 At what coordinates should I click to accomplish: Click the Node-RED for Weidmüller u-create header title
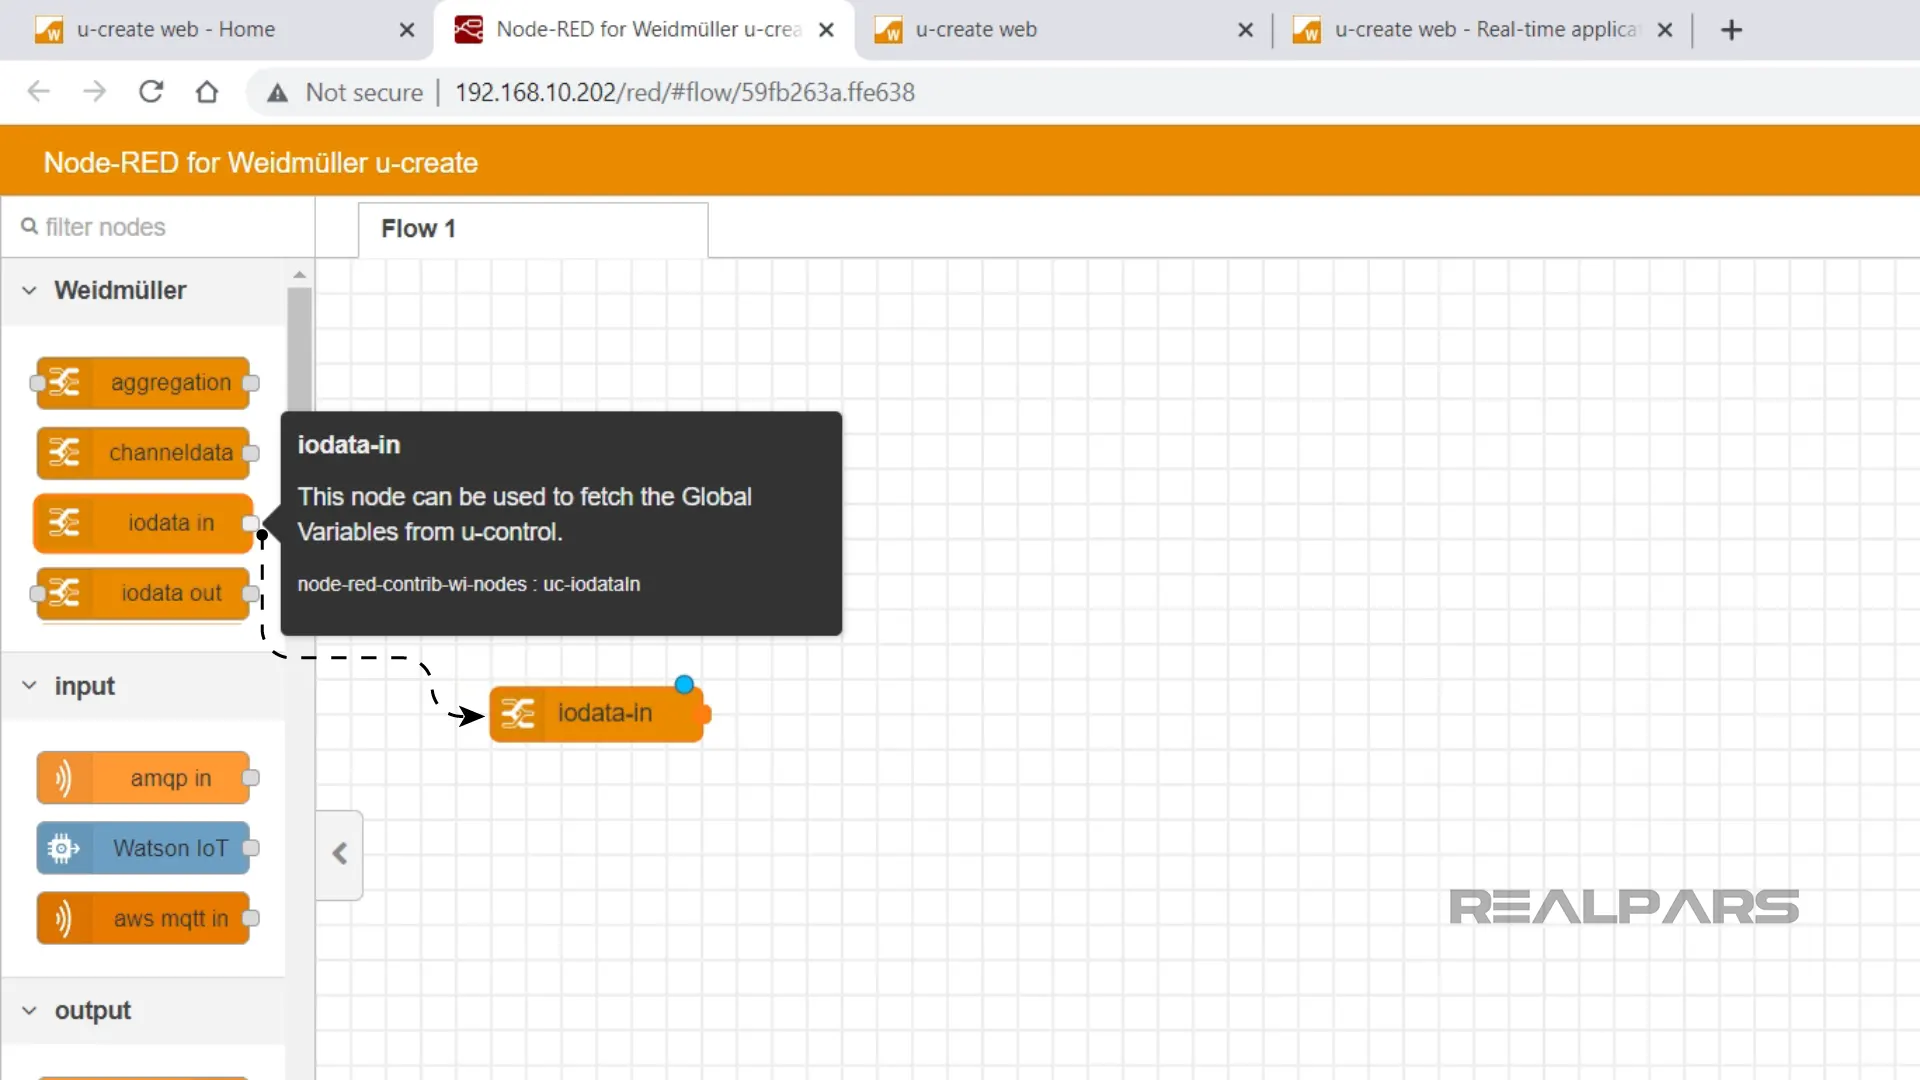pos(261,162)
